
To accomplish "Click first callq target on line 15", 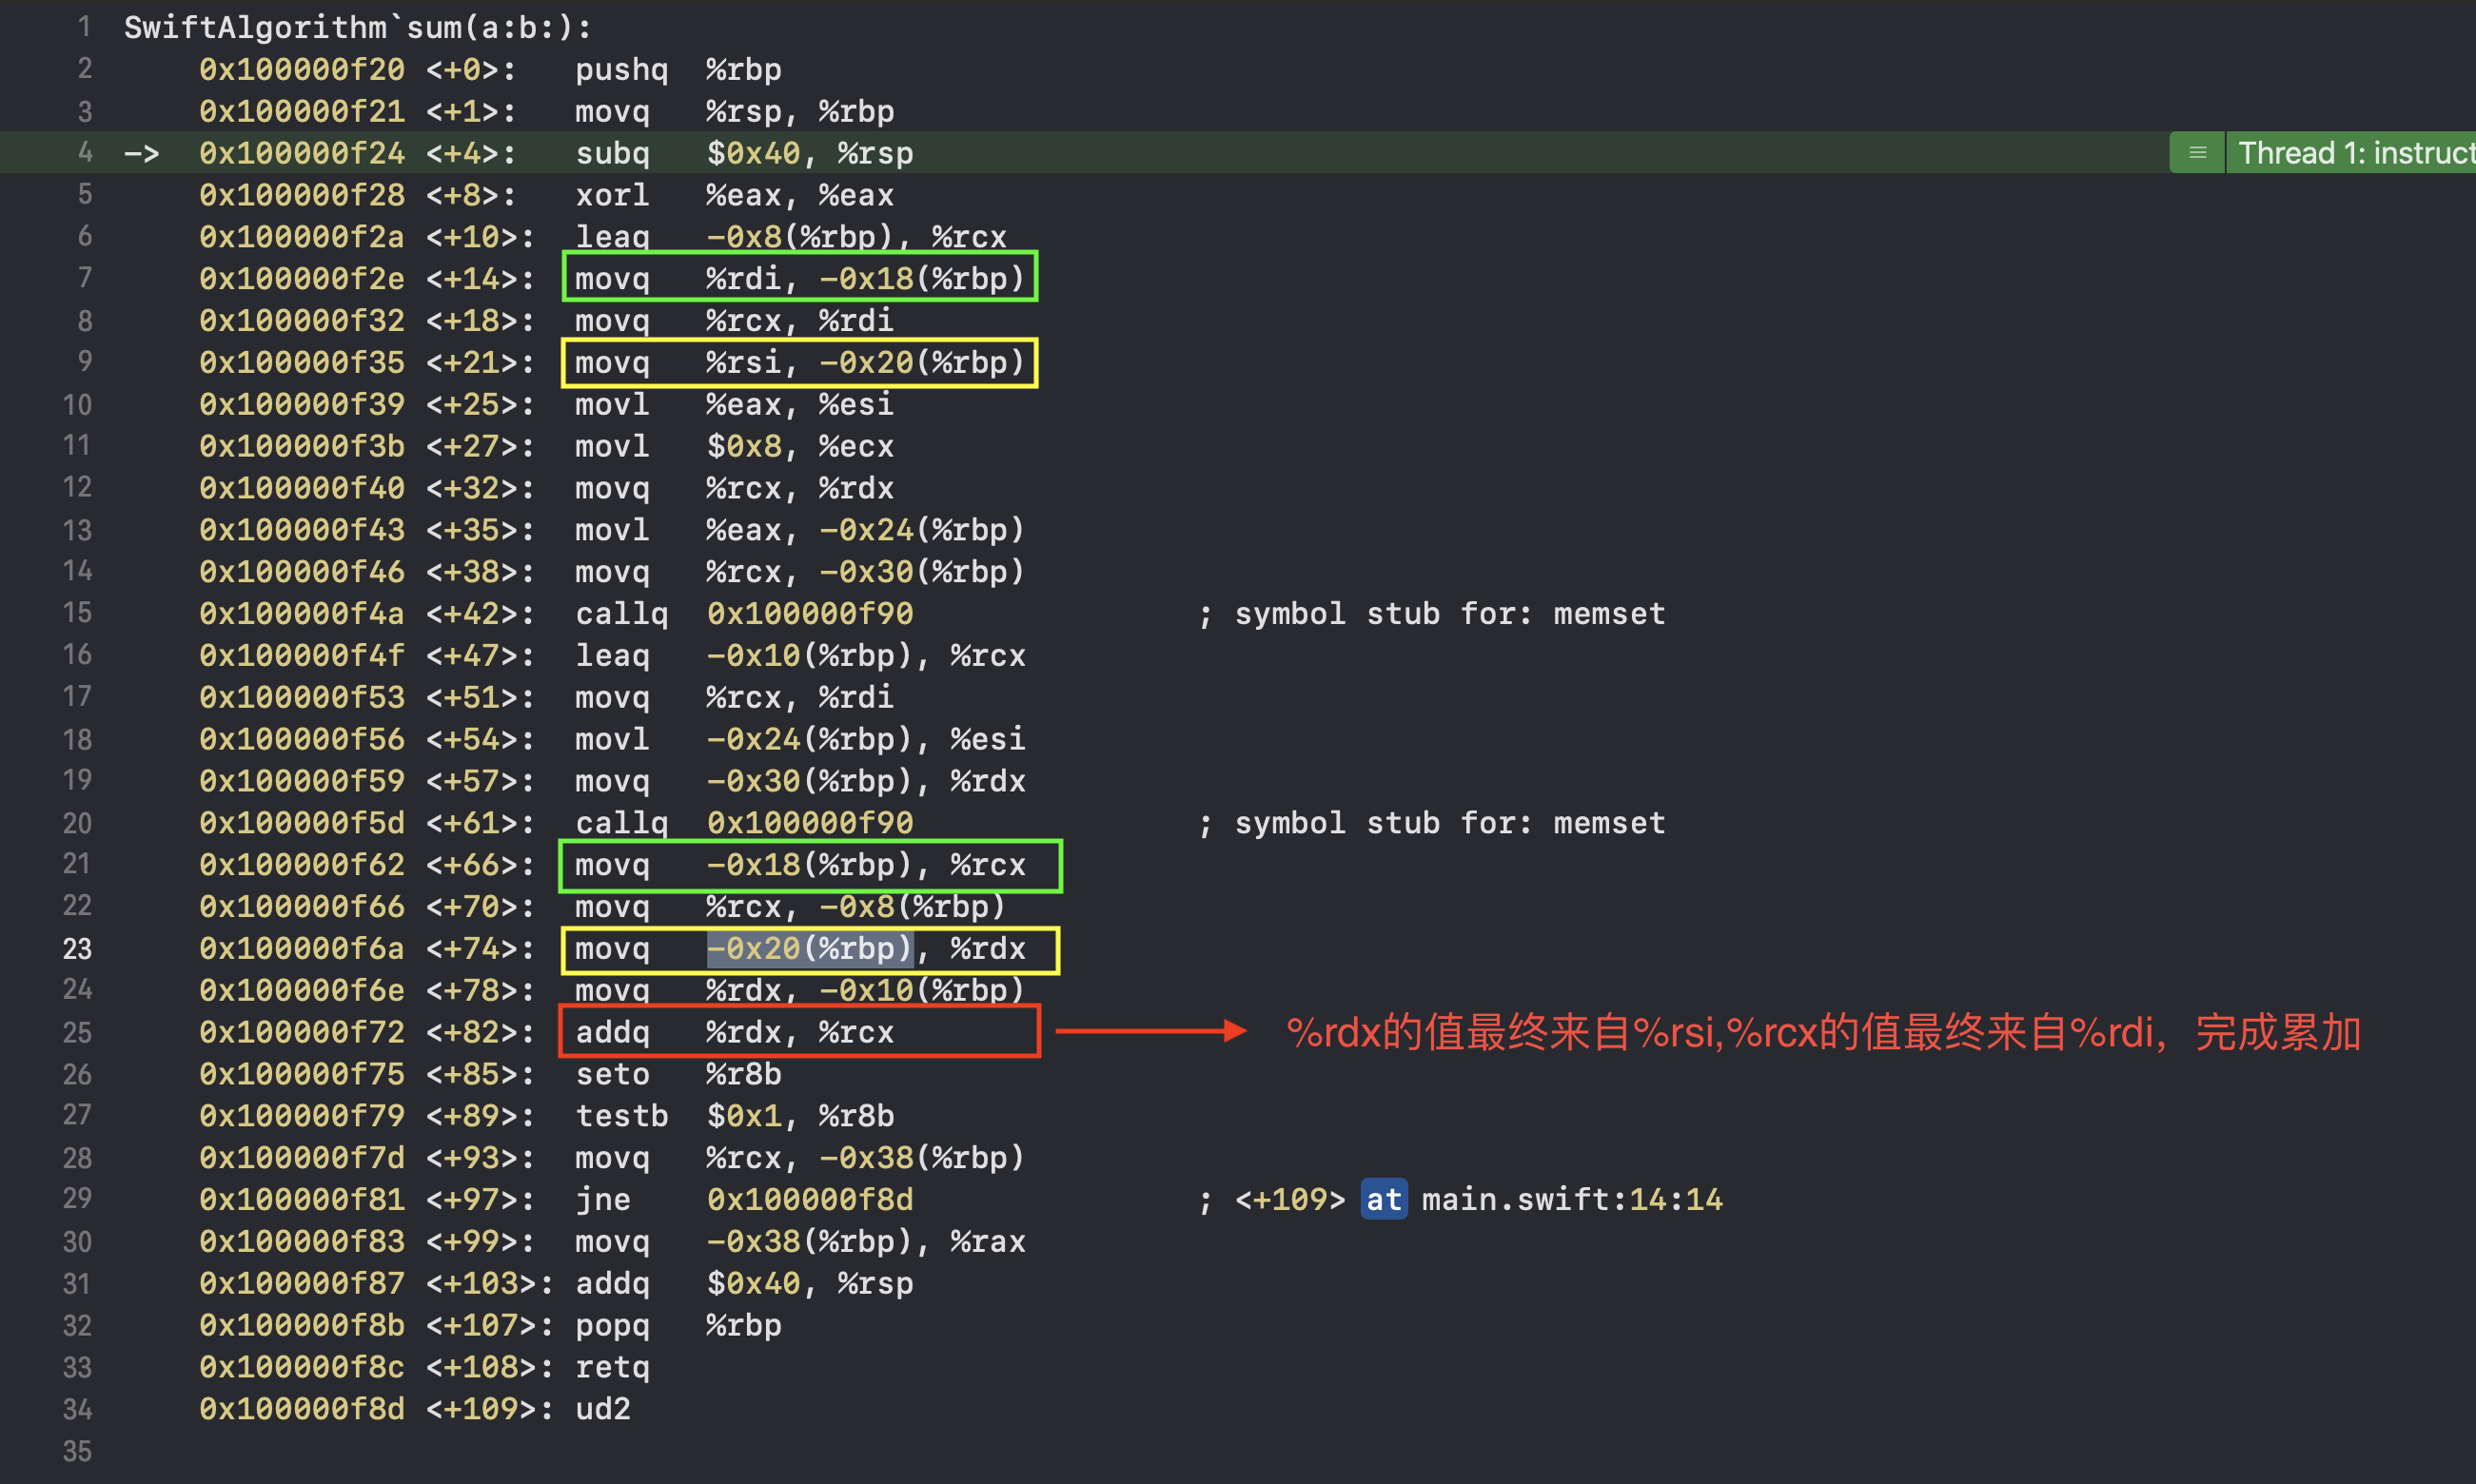I will [x=810, y=613].
